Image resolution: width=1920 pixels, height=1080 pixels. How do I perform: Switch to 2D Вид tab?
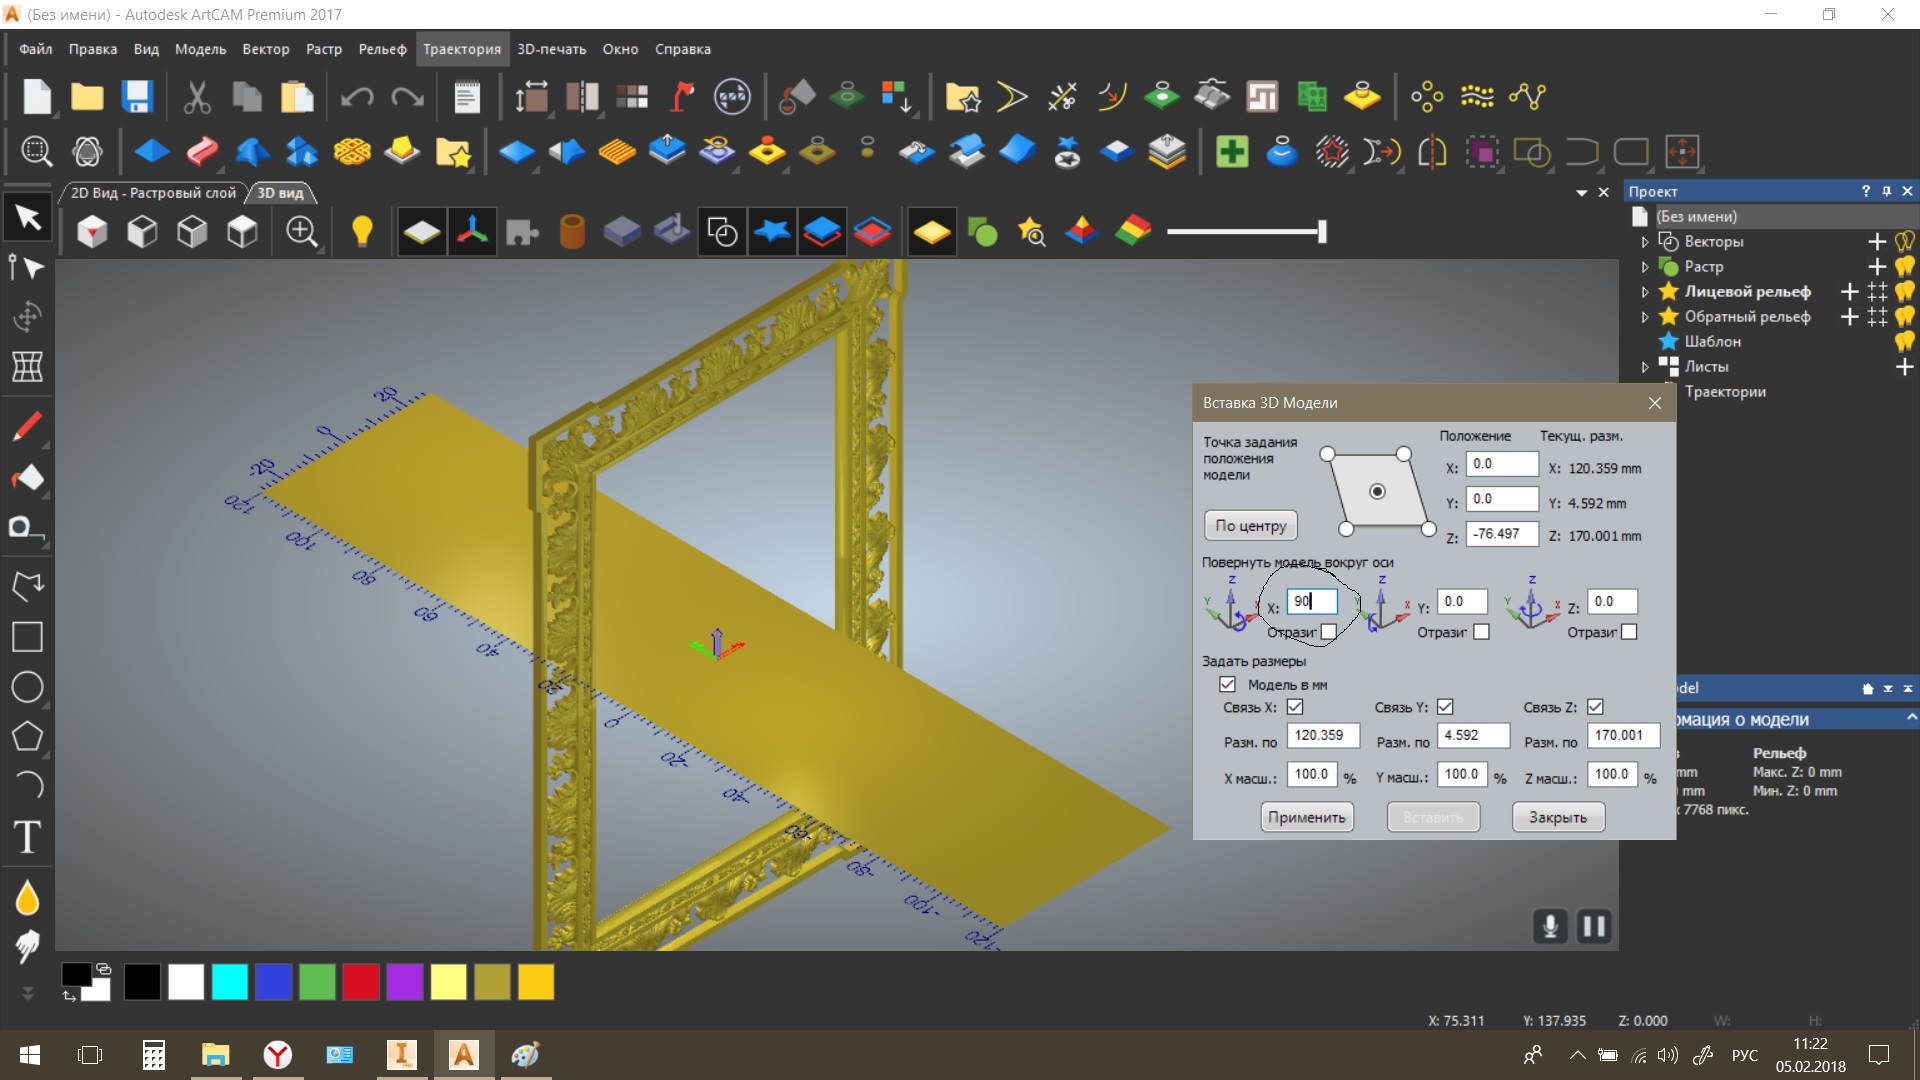(153, 193)
